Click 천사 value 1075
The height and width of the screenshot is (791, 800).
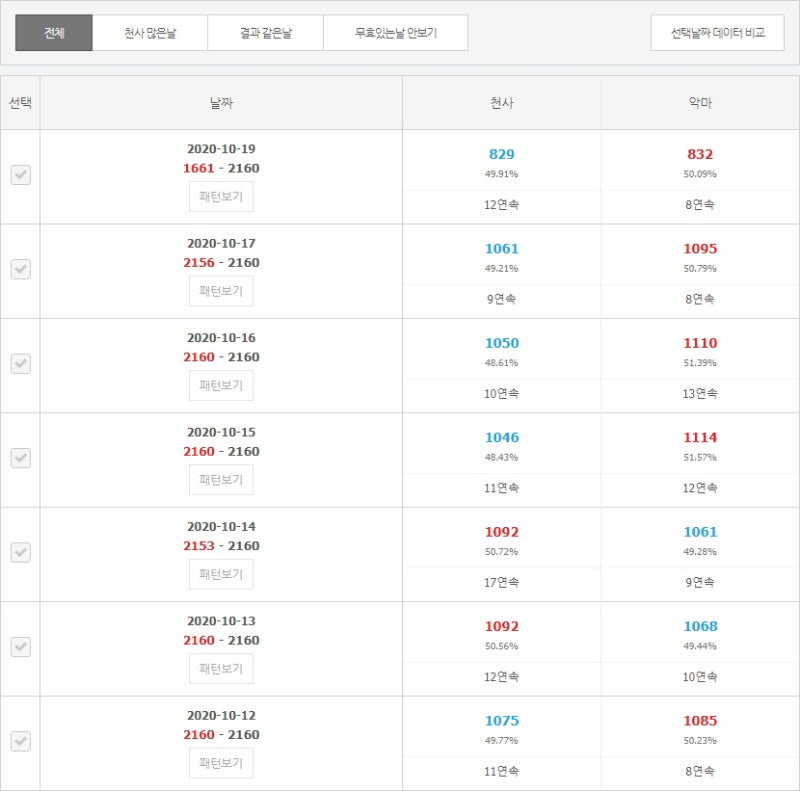(x=502, y=720)
